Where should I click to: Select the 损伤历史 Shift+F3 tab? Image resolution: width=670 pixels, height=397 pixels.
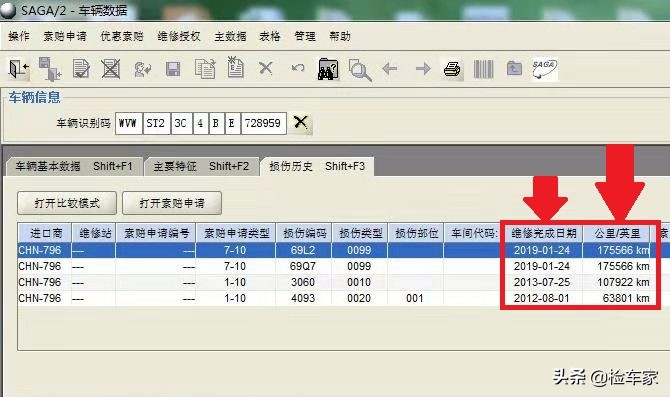click(x=317, y=166)
